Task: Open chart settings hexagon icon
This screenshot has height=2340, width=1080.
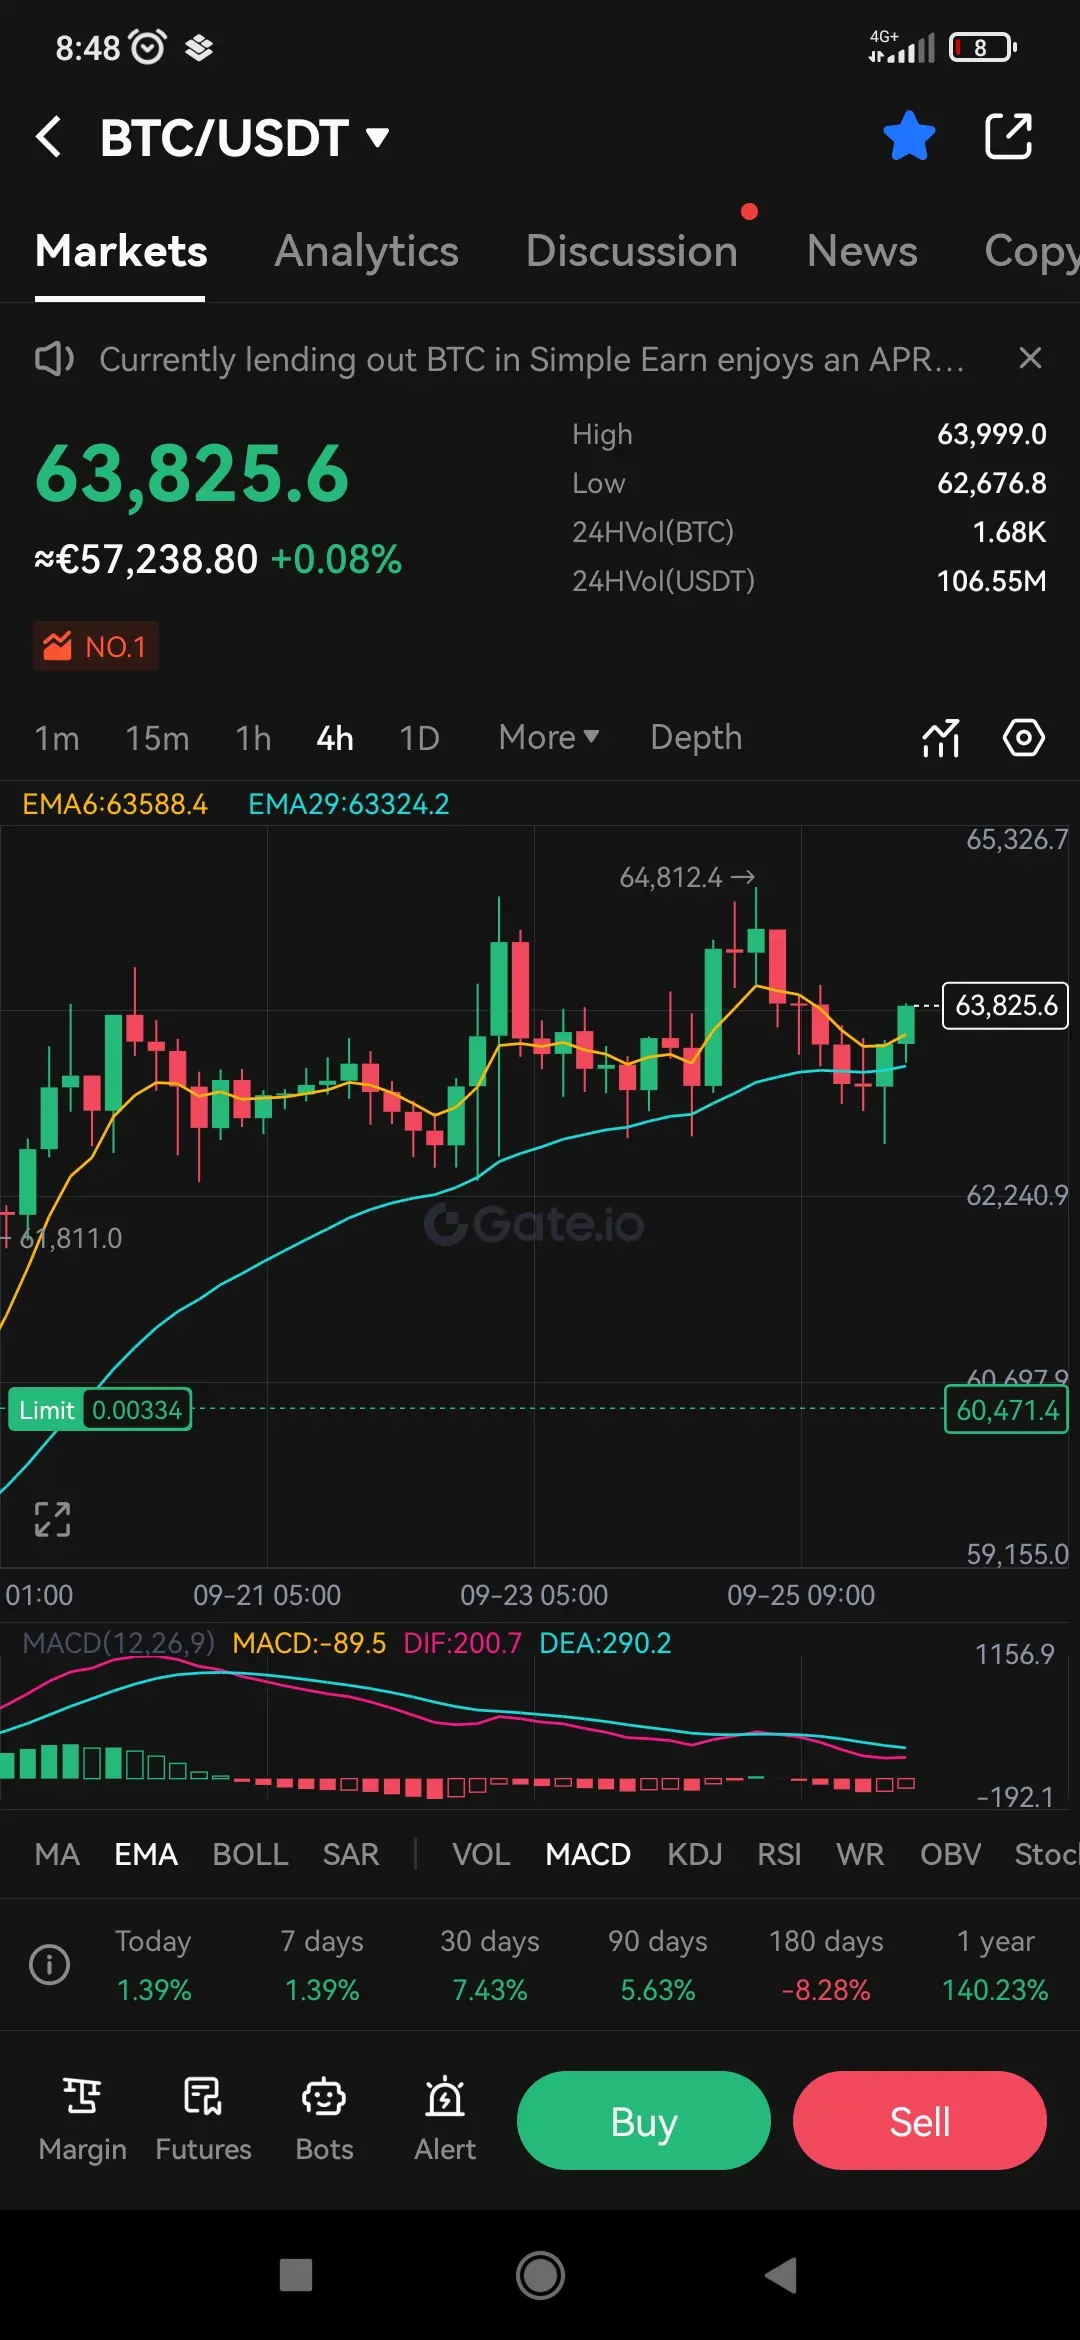Action: [1024, 738]
